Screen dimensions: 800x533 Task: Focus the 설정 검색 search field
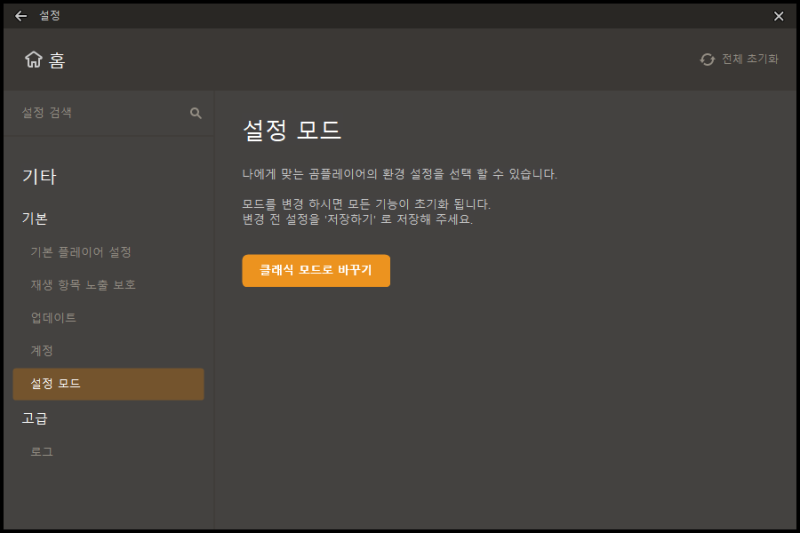point(108,113)
